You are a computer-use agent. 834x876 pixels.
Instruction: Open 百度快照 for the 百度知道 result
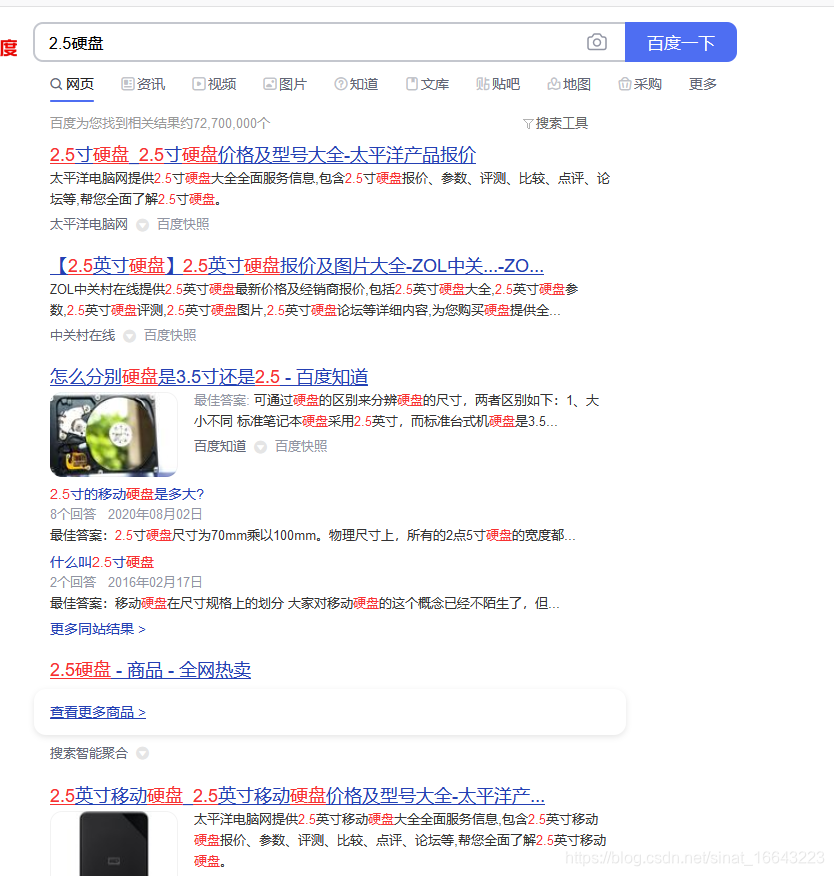[301, 446]
